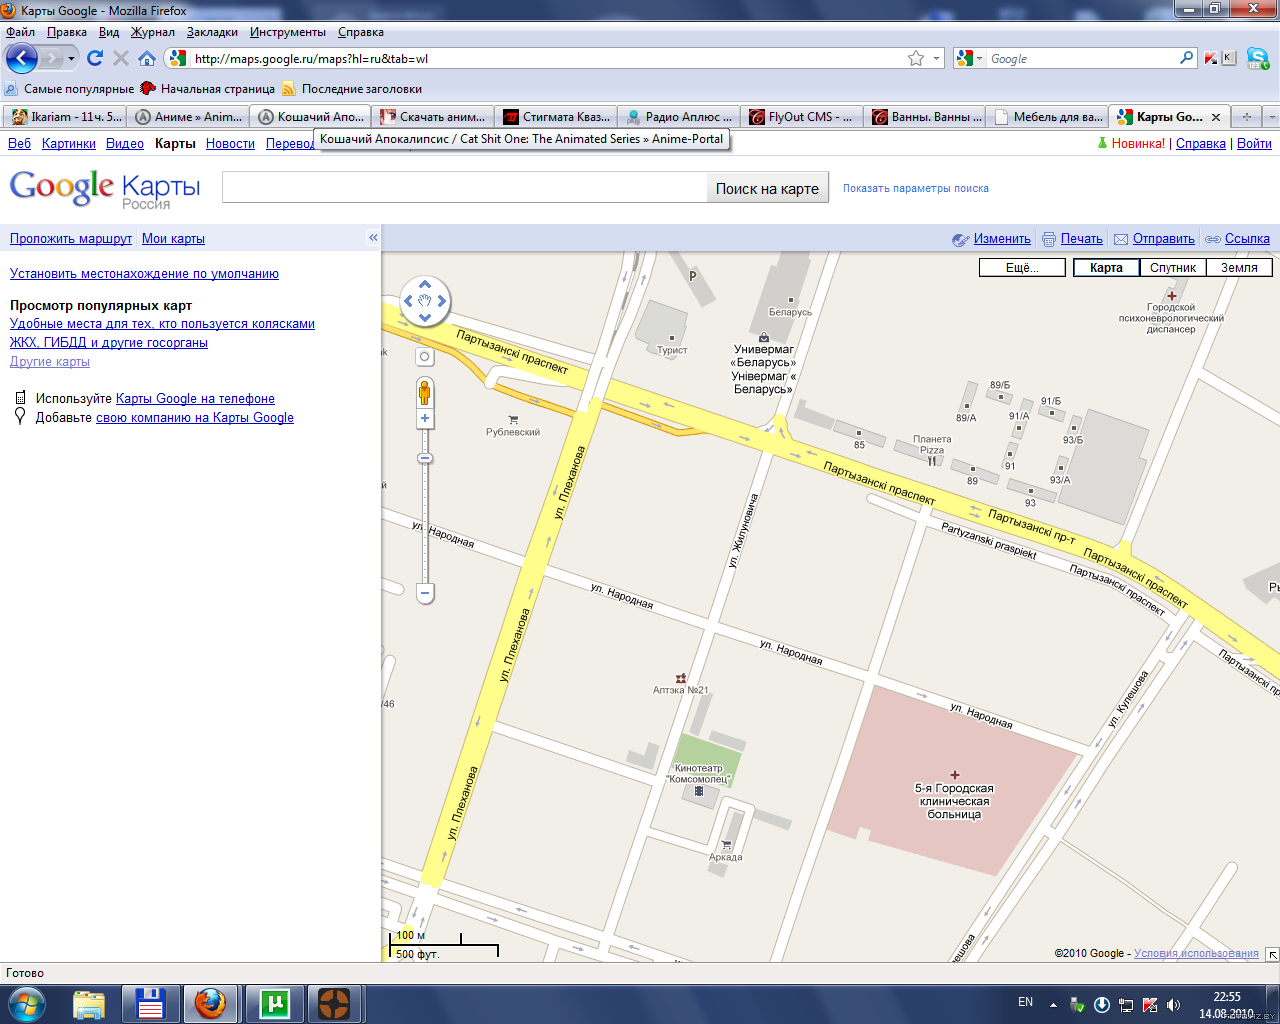The width and height of the screenshot is (1280, 1024).
Task: Switch to the Радио Аплюс tab
Action: click(679, 117)
